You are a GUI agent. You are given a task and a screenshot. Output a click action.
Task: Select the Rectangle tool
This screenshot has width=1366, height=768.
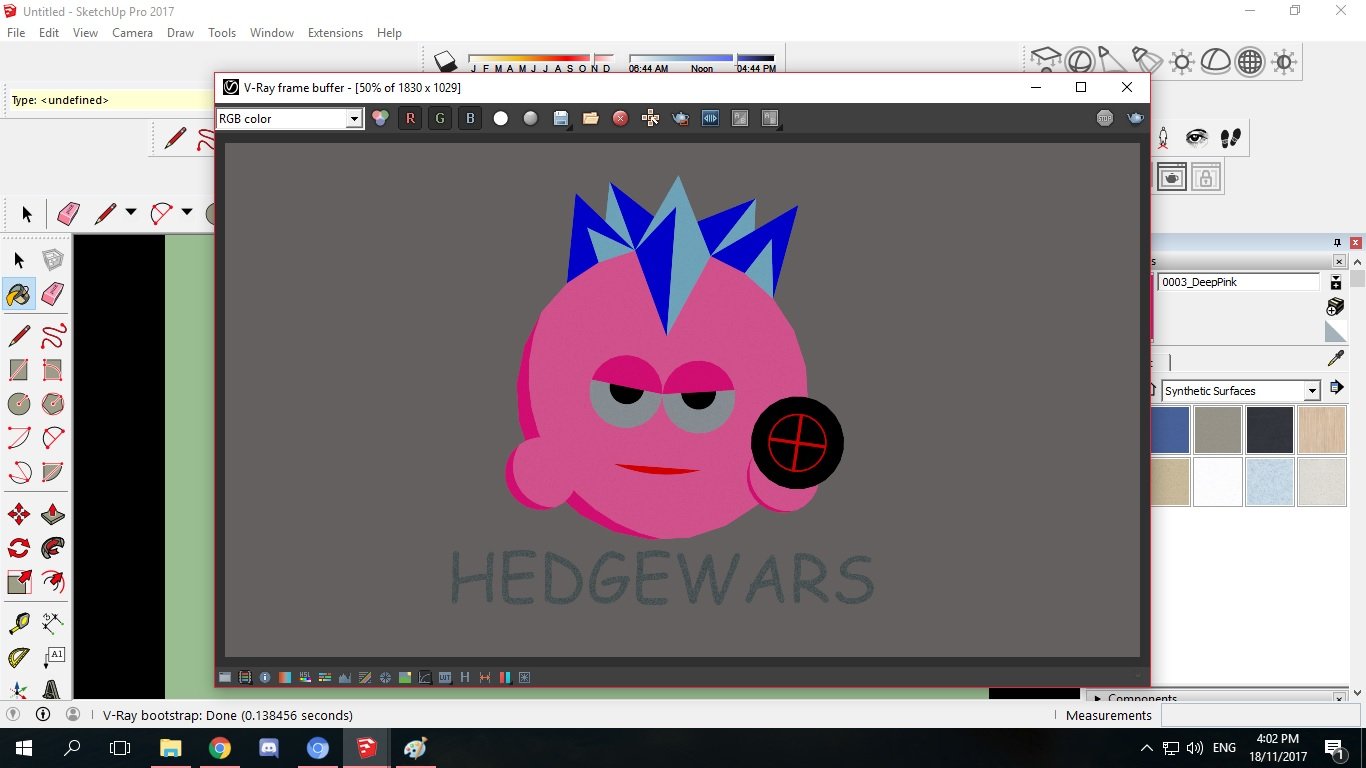pyautogui.click(x=19, y=370)
